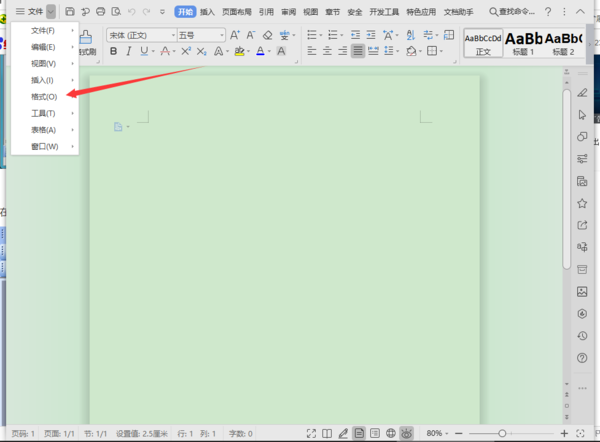Screen dimensions: 600x442
Task: Click the Print icon in quick toolbar
Action: point(100,11)
